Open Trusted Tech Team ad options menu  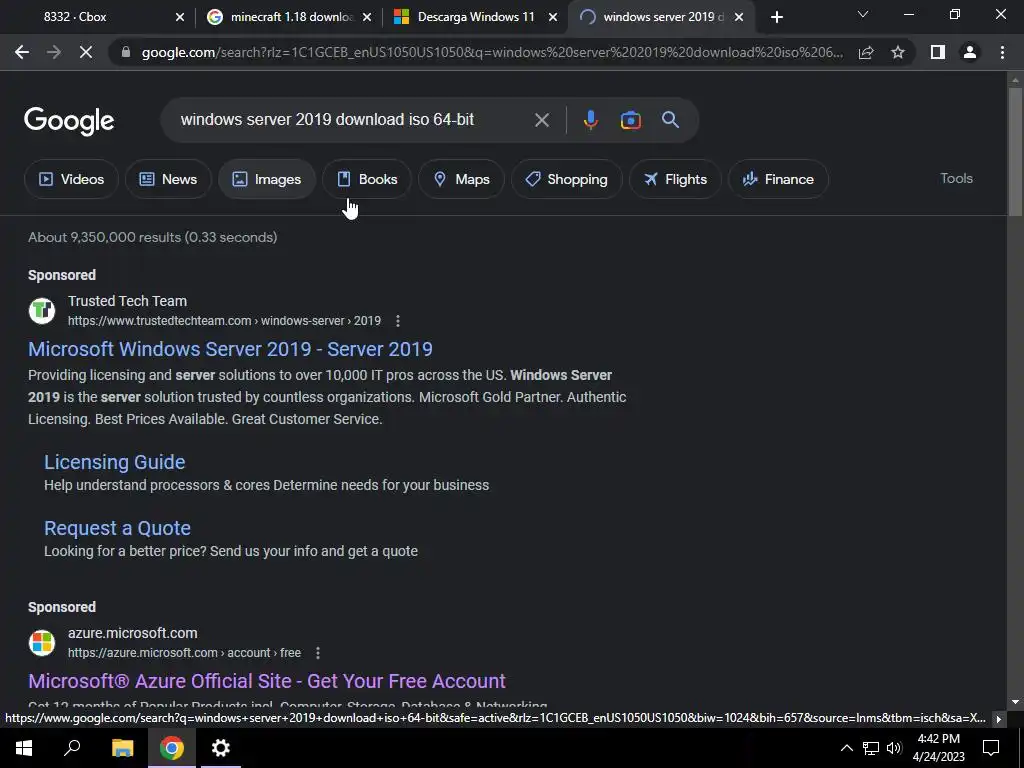pyautogui.click(x=398, y=321)
